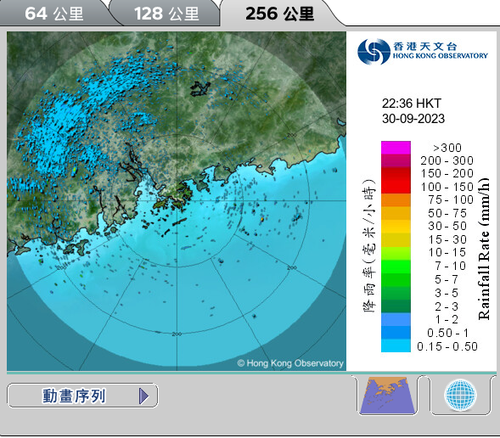The image size is (500, 438).
Task: Click the 0.50 - 1 legend label
Action: [x=448, y=333]
